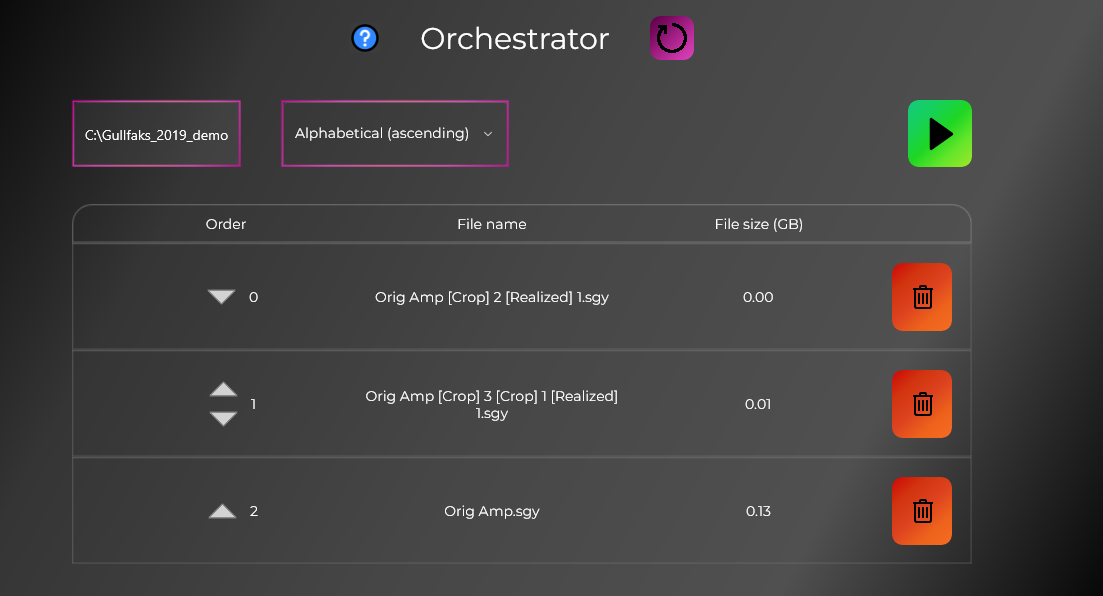Viewport: 1103px width, 596px height.
Task: Move order 1 file up
Action: coord(224,389)
